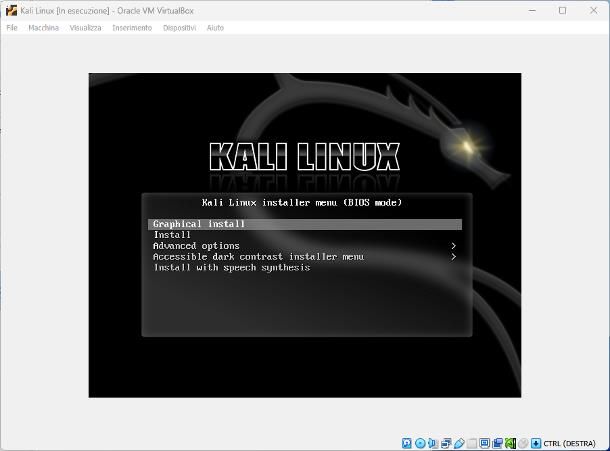Click the USB devices indicator icon
Image resolution: width=610 pixels, height=451 pixels.
click(459, 443)
